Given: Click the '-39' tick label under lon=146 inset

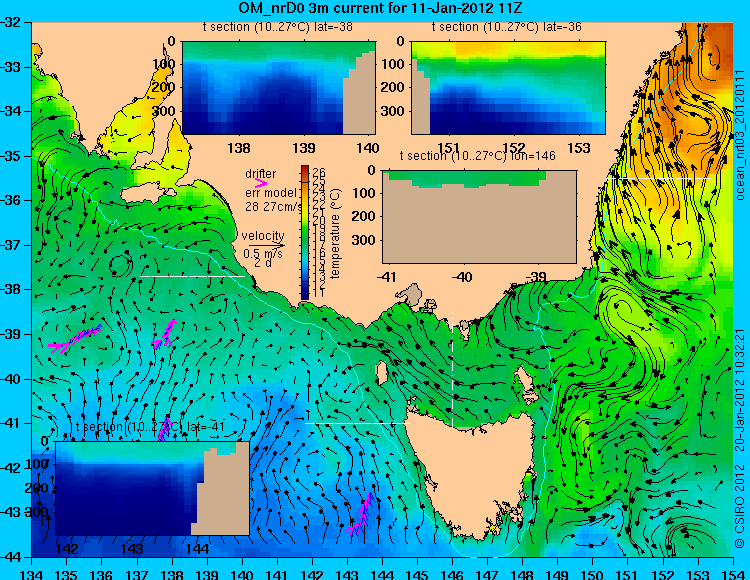Looking at the screenshot, I should (538, 277).
